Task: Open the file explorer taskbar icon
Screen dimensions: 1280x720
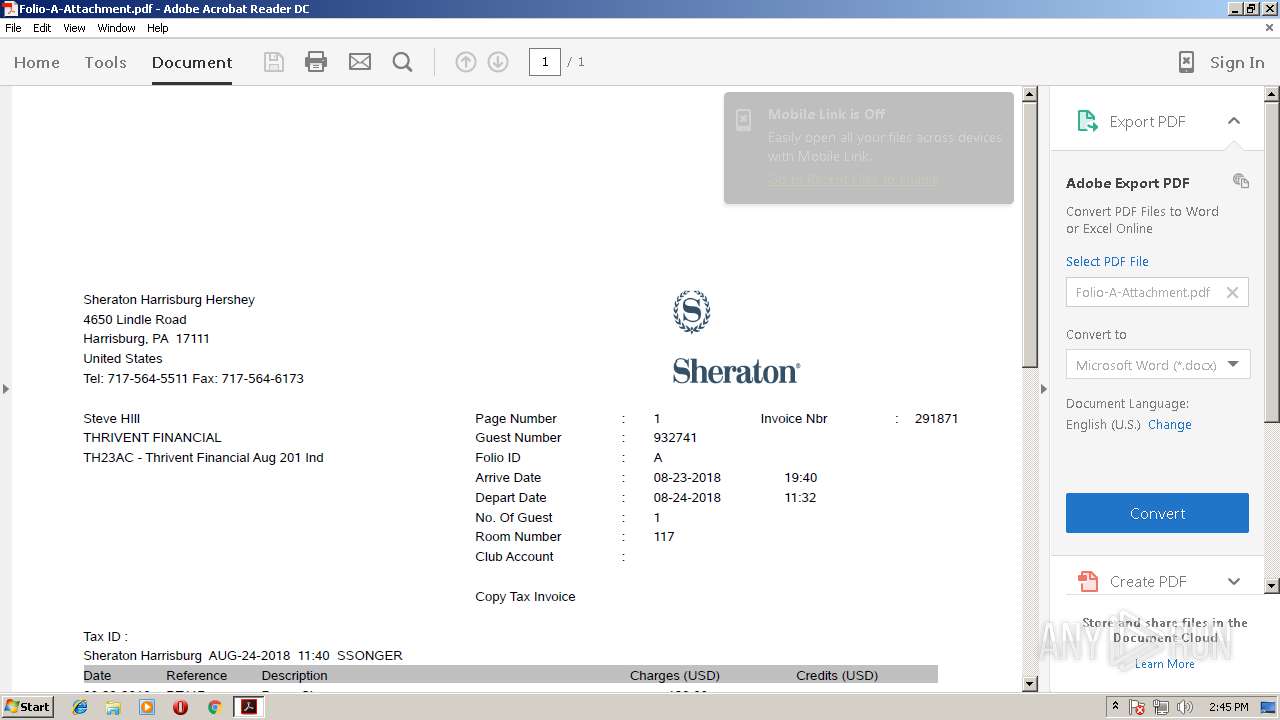Action: 113,707
